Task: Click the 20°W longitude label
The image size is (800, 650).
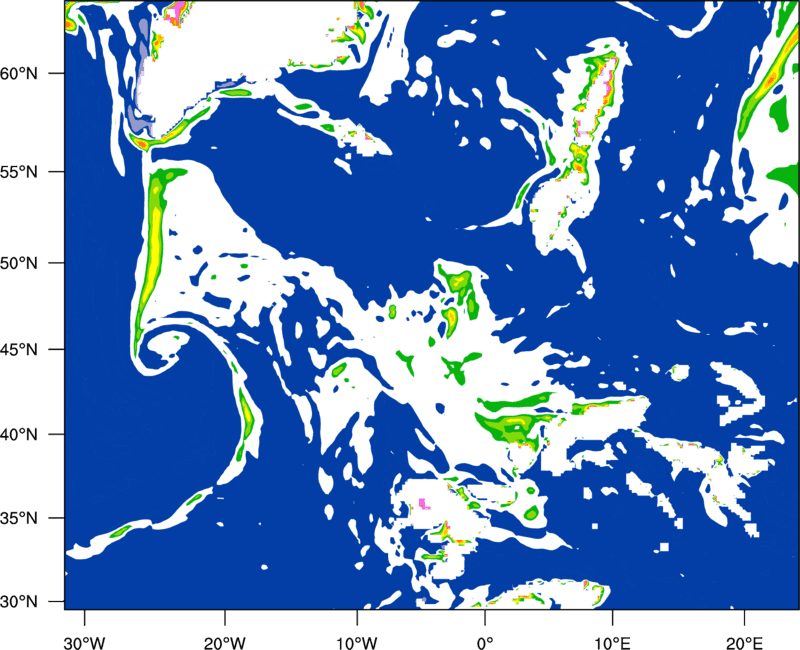Action: coord(225,643)
